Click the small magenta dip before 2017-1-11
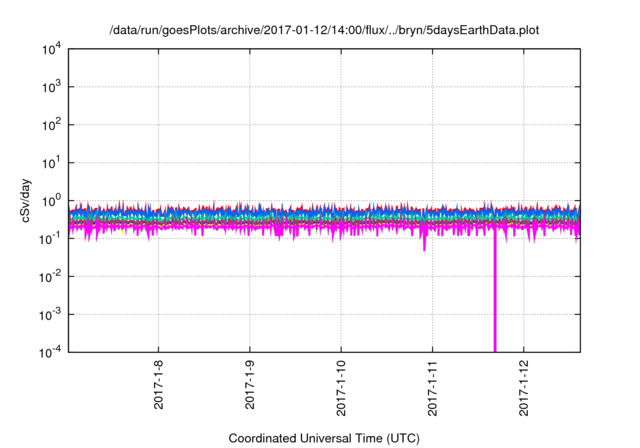Viewport: 640px width, 448px height. tap(424, 243)
